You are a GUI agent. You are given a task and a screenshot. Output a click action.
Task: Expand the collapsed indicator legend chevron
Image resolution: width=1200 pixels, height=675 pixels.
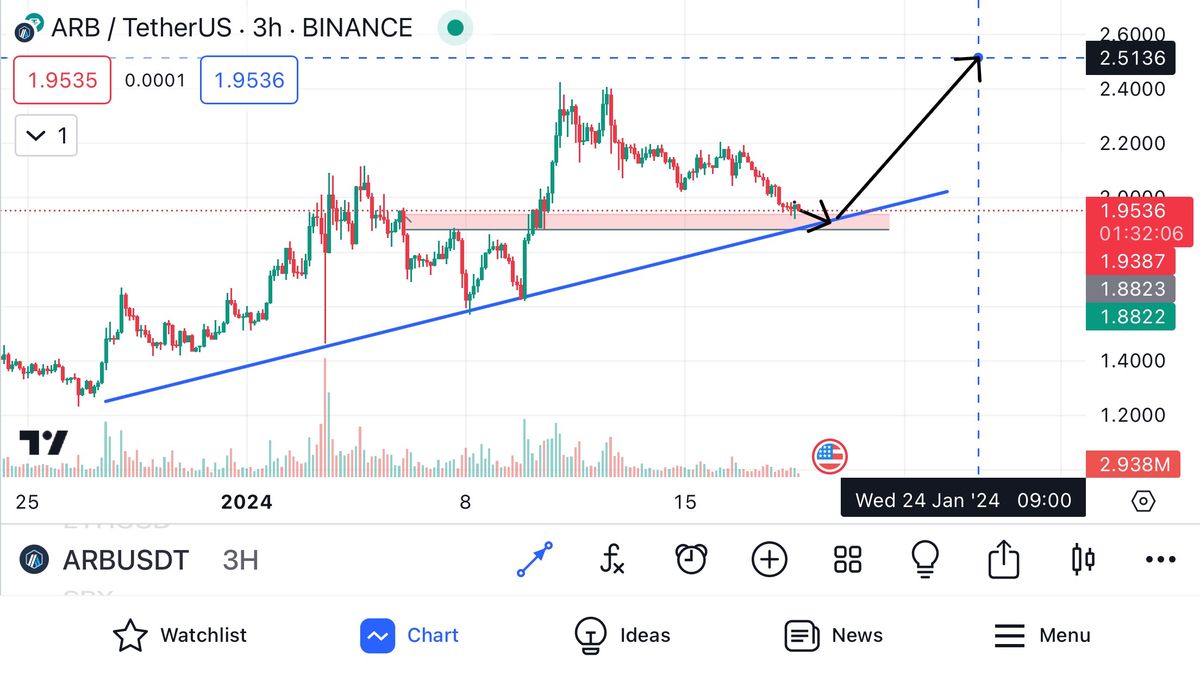tap(47, 136)
